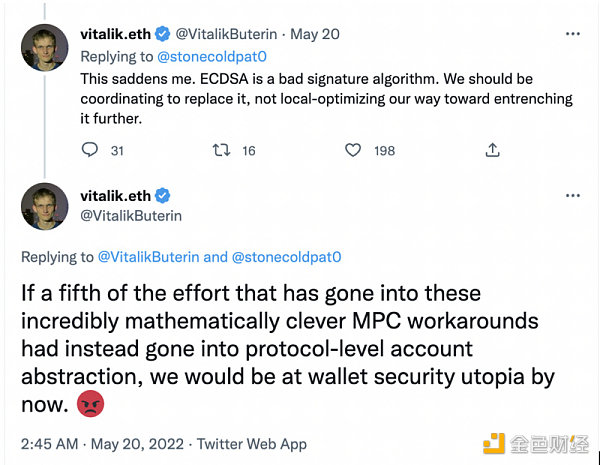Click the Twitter Web App source link
The height and width of the screenshot is (465, 600).
pos(253,444)
